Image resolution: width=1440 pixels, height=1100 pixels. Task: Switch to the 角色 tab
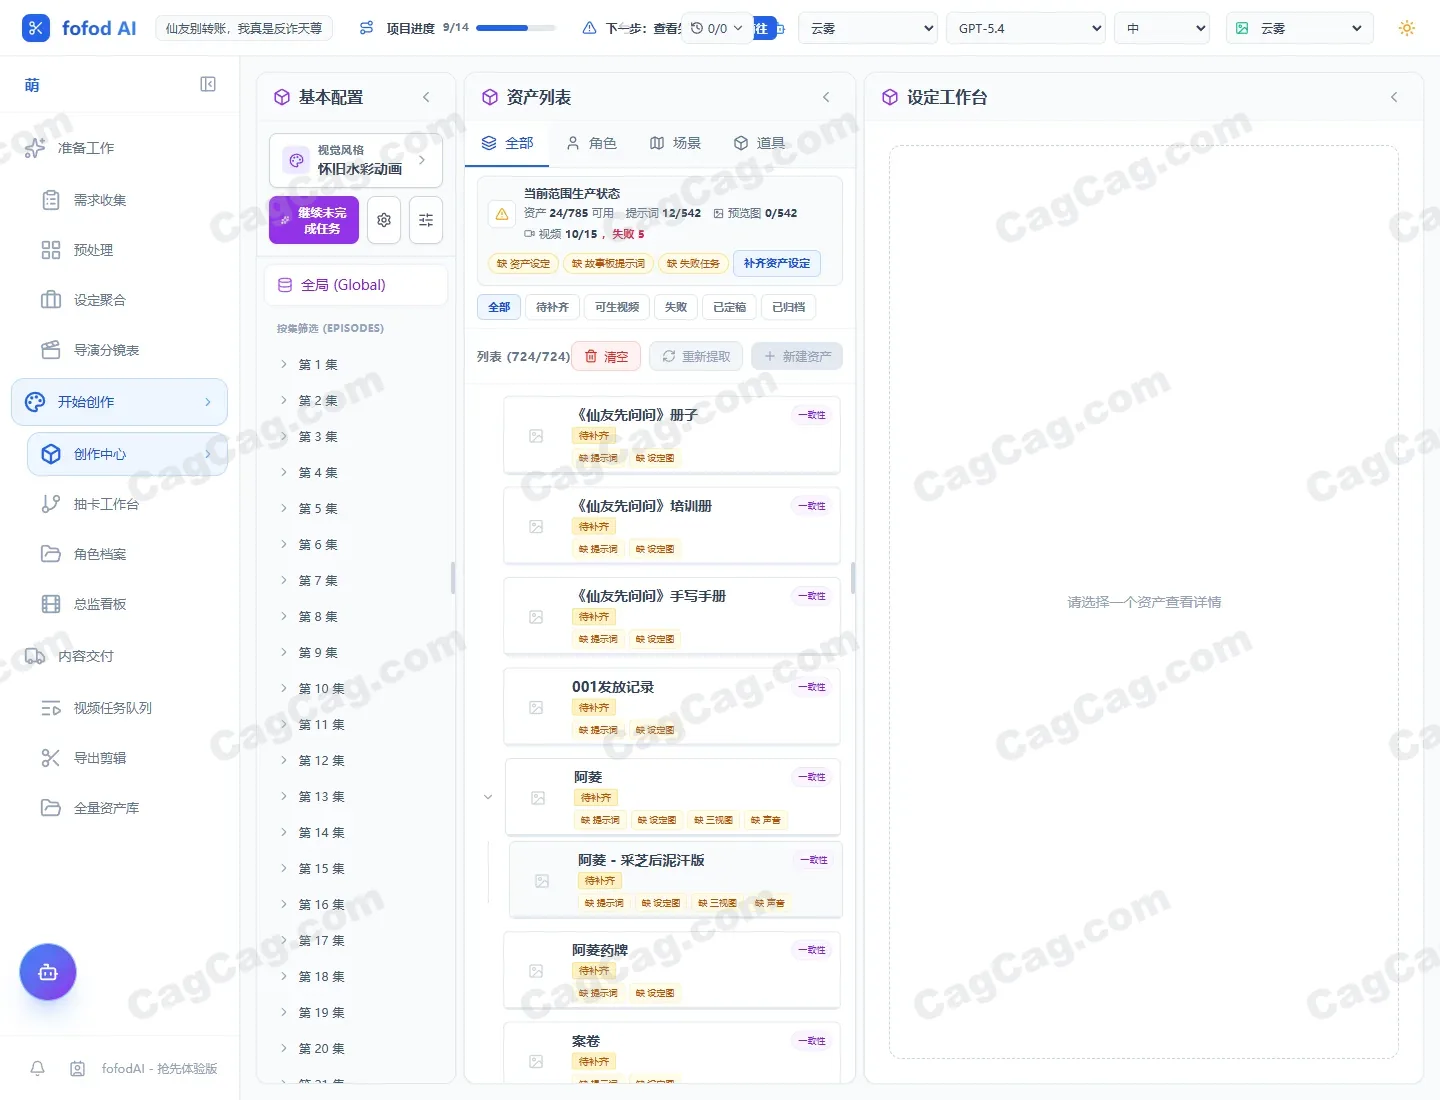591,143
